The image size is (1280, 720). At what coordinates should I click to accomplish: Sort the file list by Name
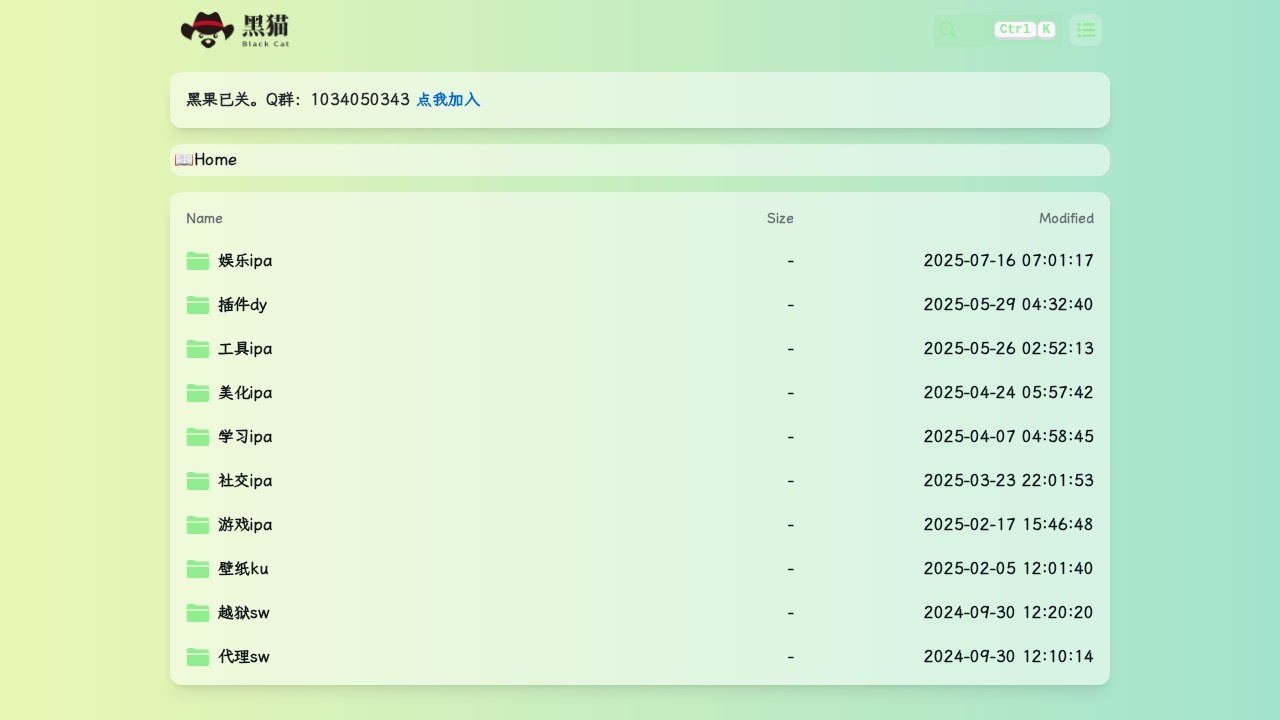pyautogui.click(x=204, y=218)
